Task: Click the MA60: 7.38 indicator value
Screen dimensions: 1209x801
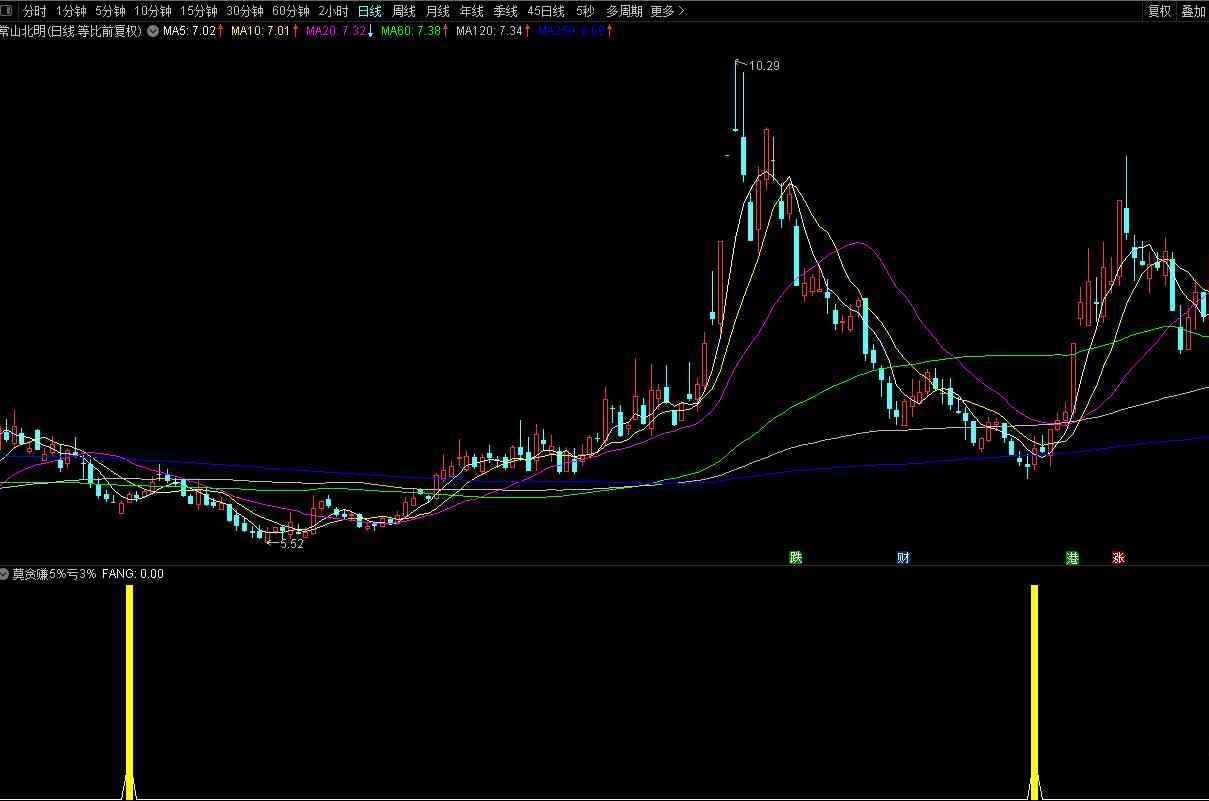Action: (410, 31)
